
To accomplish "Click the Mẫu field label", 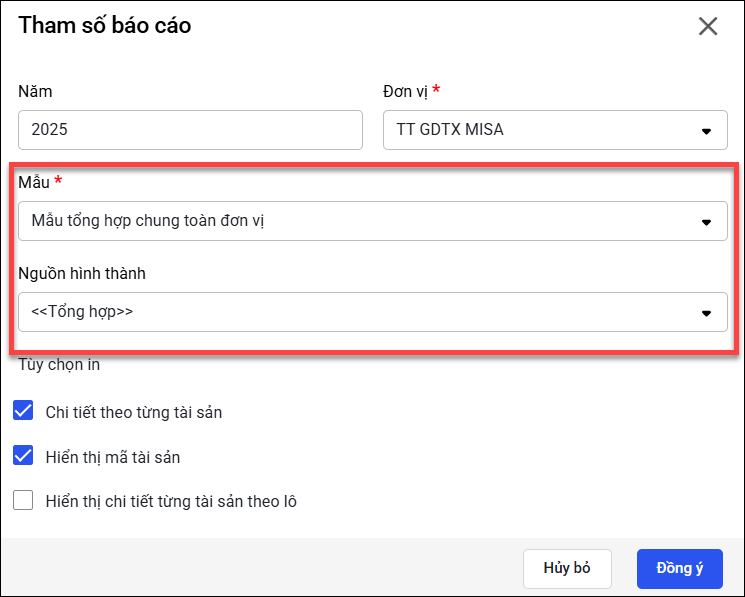I will (35, 181).
